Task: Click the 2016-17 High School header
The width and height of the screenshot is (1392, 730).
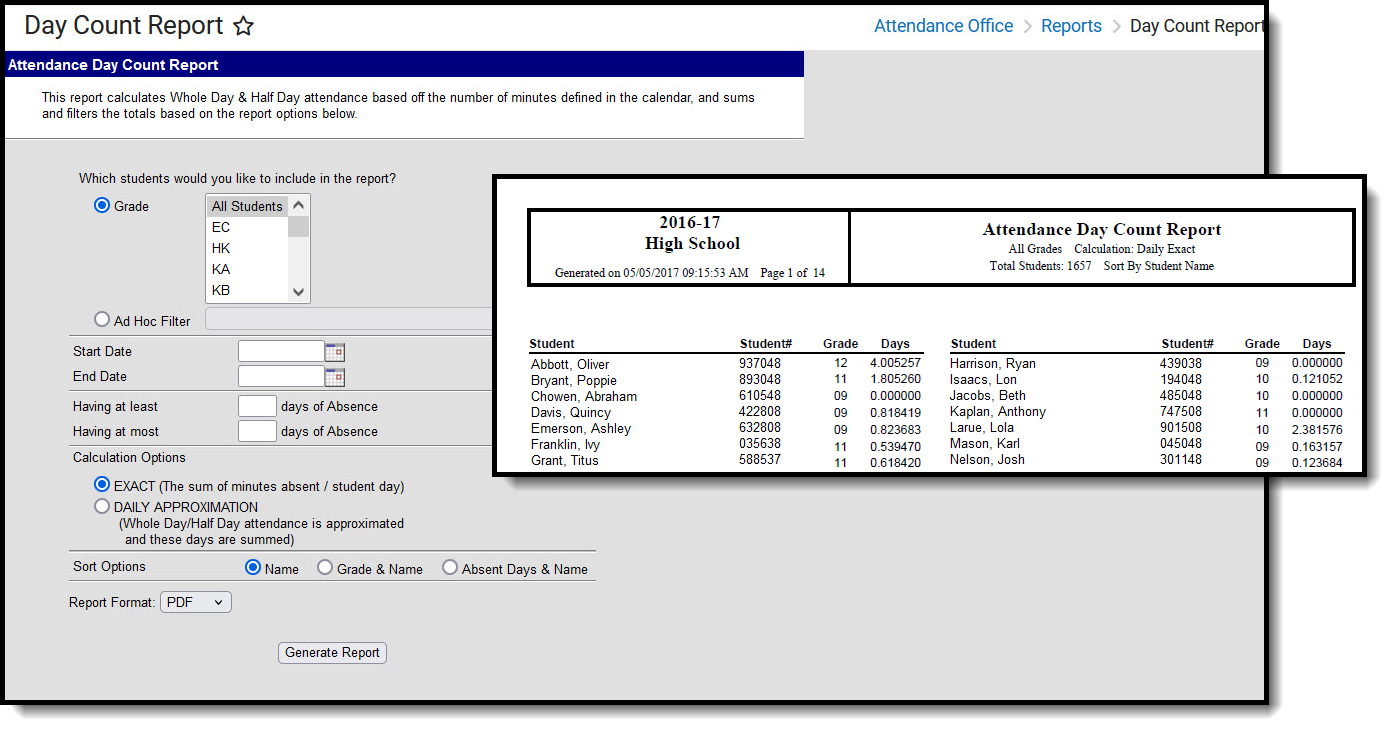Action: [692, 233]
